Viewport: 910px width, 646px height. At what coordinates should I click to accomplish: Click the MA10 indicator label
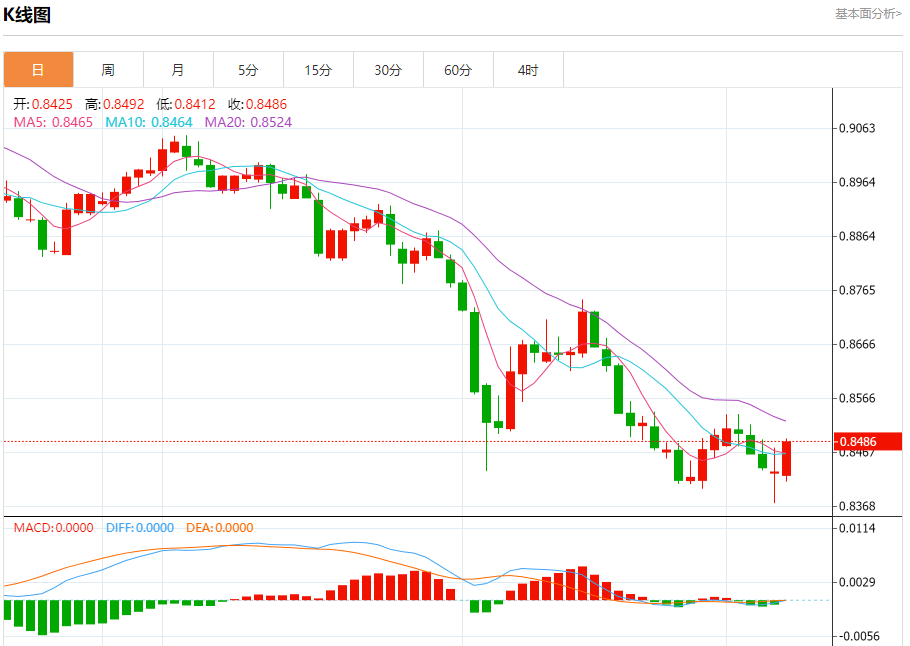point(149,122)
